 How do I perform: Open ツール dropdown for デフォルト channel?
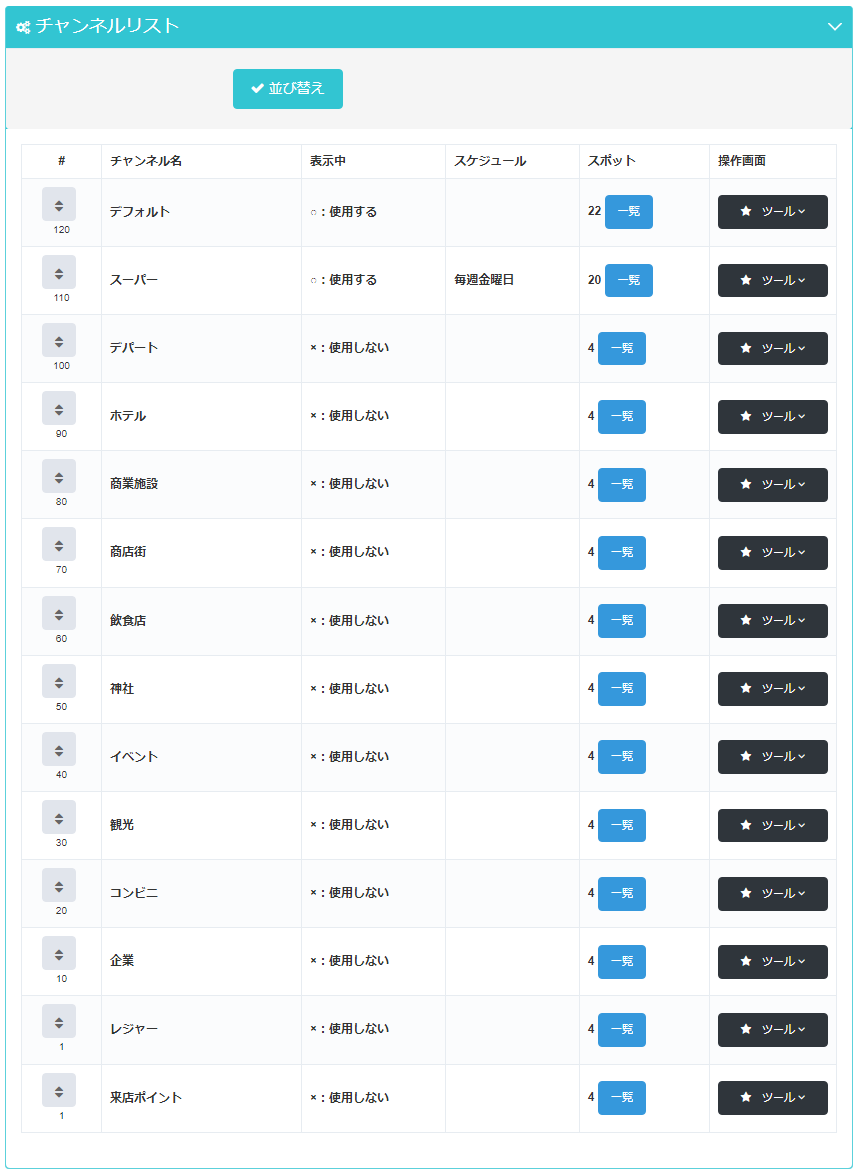[x=772, y=212]
